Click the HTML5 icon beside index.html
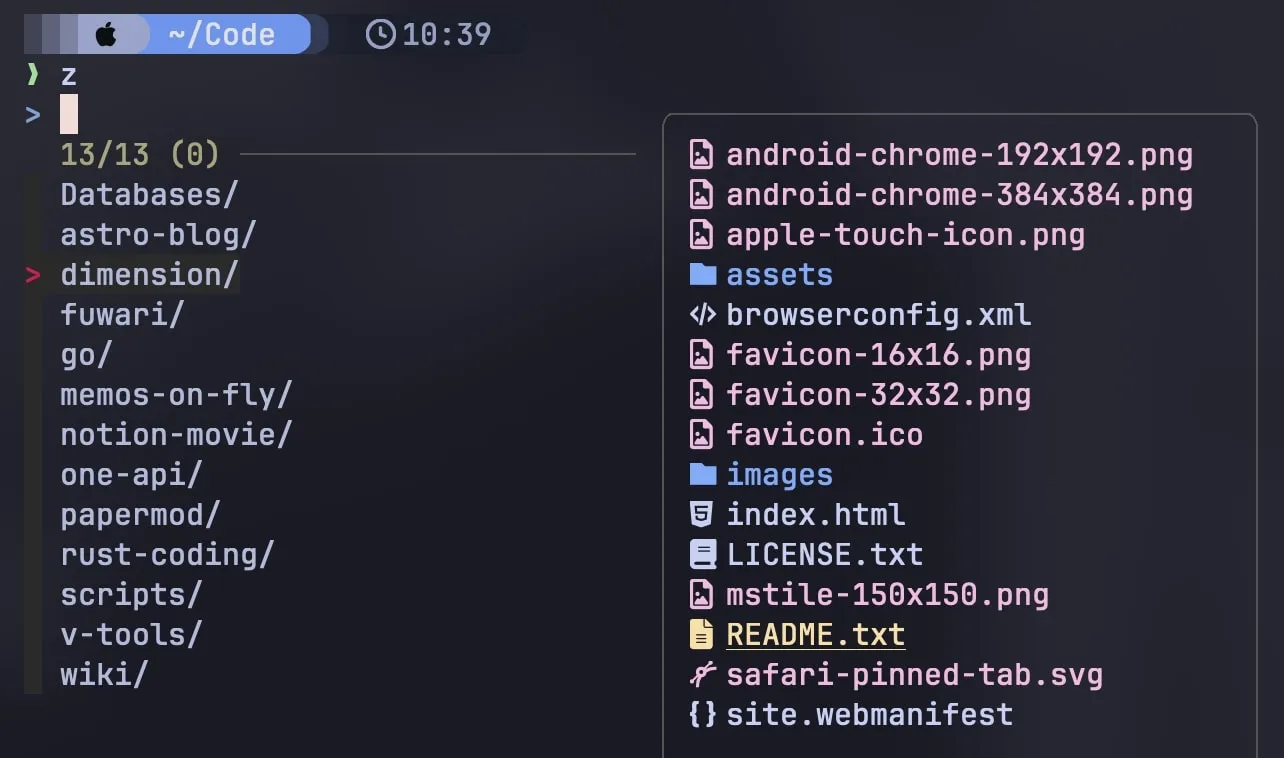The image size is (1284, 758). tap(702, 515)
